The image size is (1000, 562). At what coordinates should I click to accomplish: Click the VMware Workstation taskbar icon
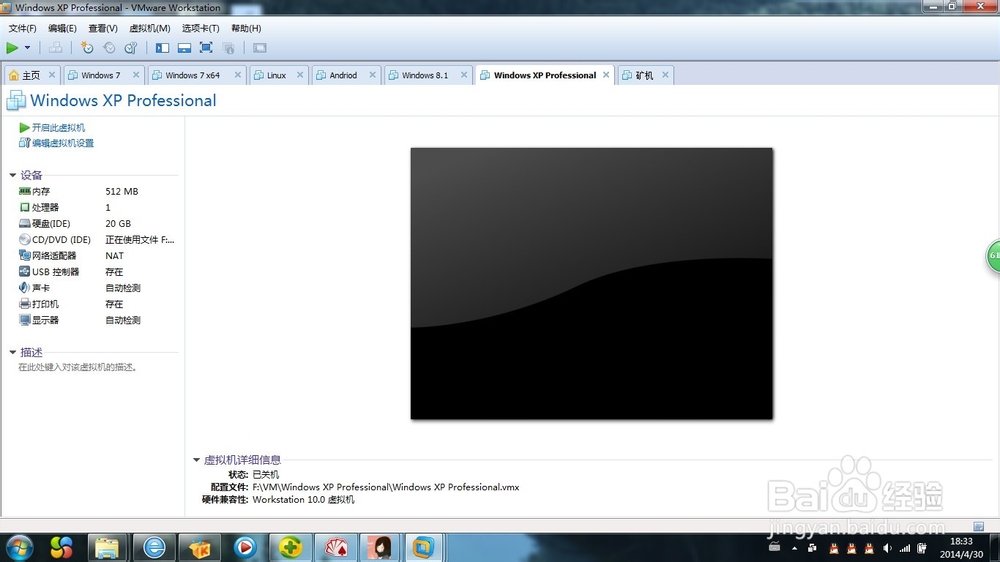pos(423,547)
